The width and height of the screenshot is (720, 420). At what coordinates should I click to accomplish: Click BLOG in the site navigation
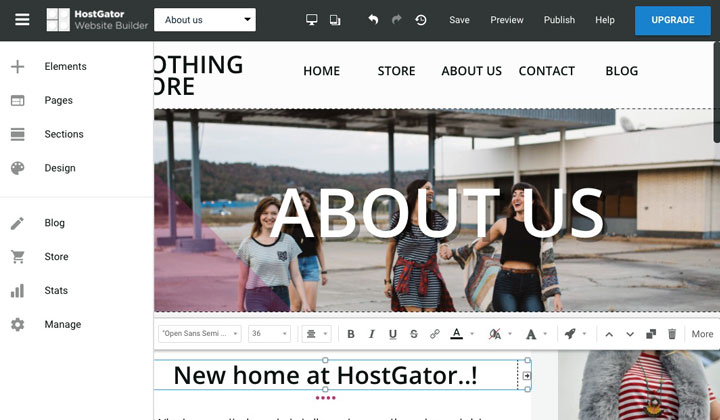[622, 71]
